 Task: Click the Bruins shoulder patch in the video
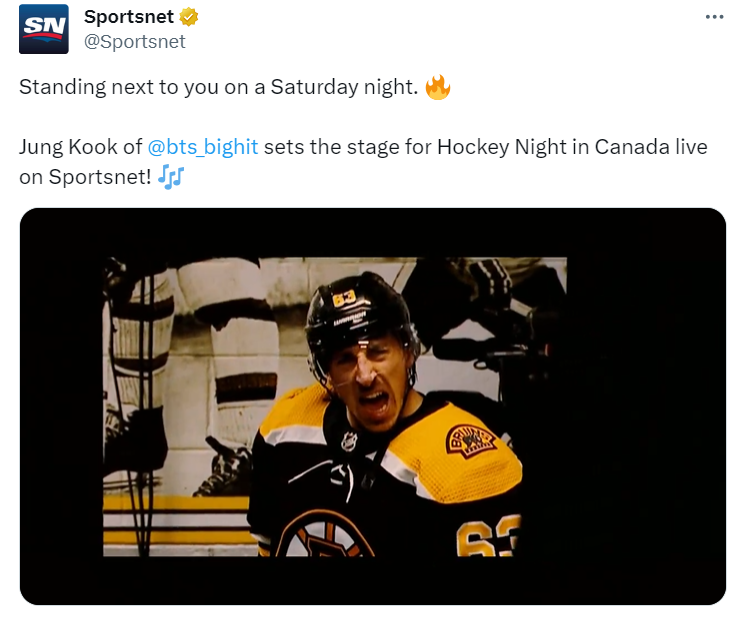pyautogui.click(x=469, y=439)
